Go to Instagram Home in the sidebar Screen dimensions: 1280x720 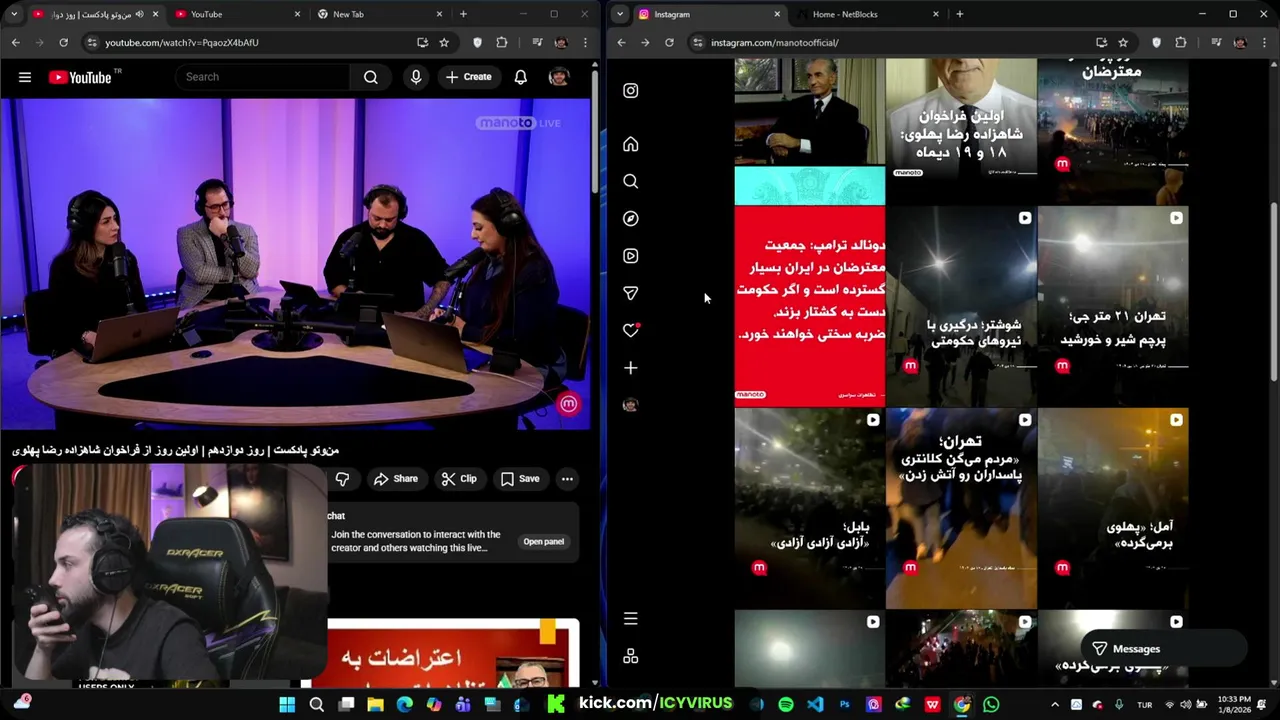coord(630,144)
